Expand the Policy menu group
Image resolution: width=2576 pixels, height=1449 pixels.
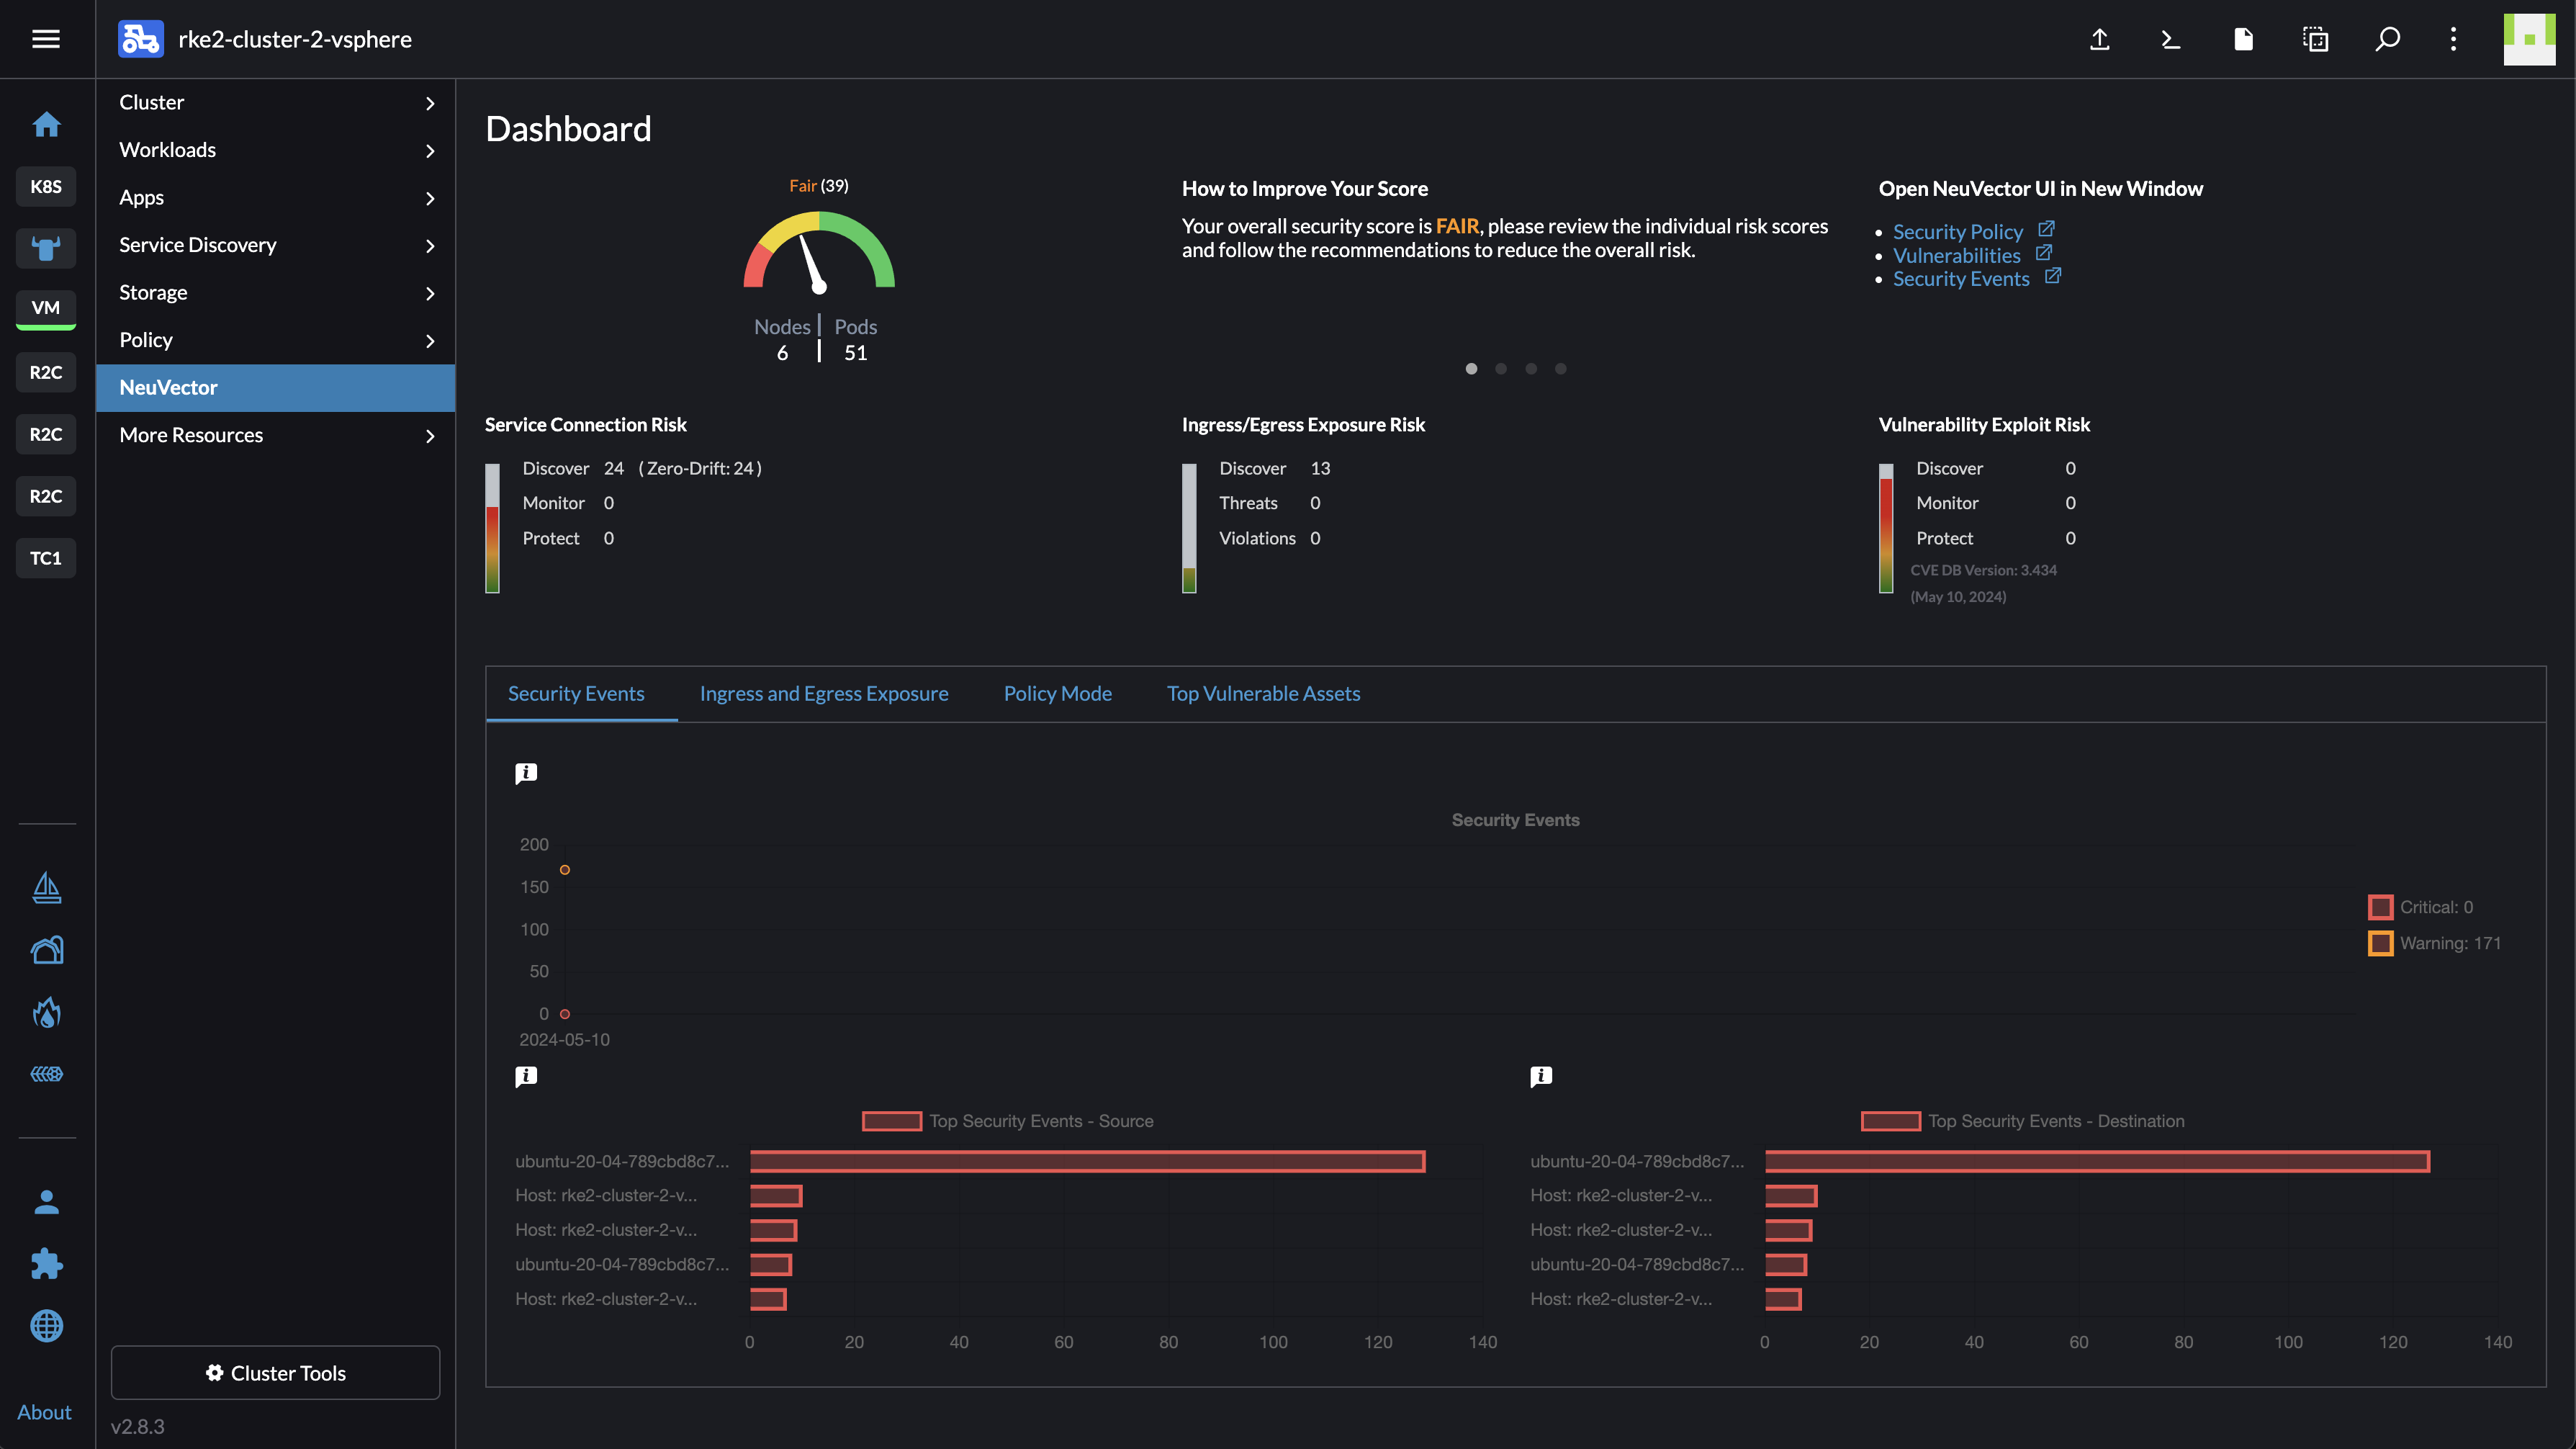click(276, 340)
